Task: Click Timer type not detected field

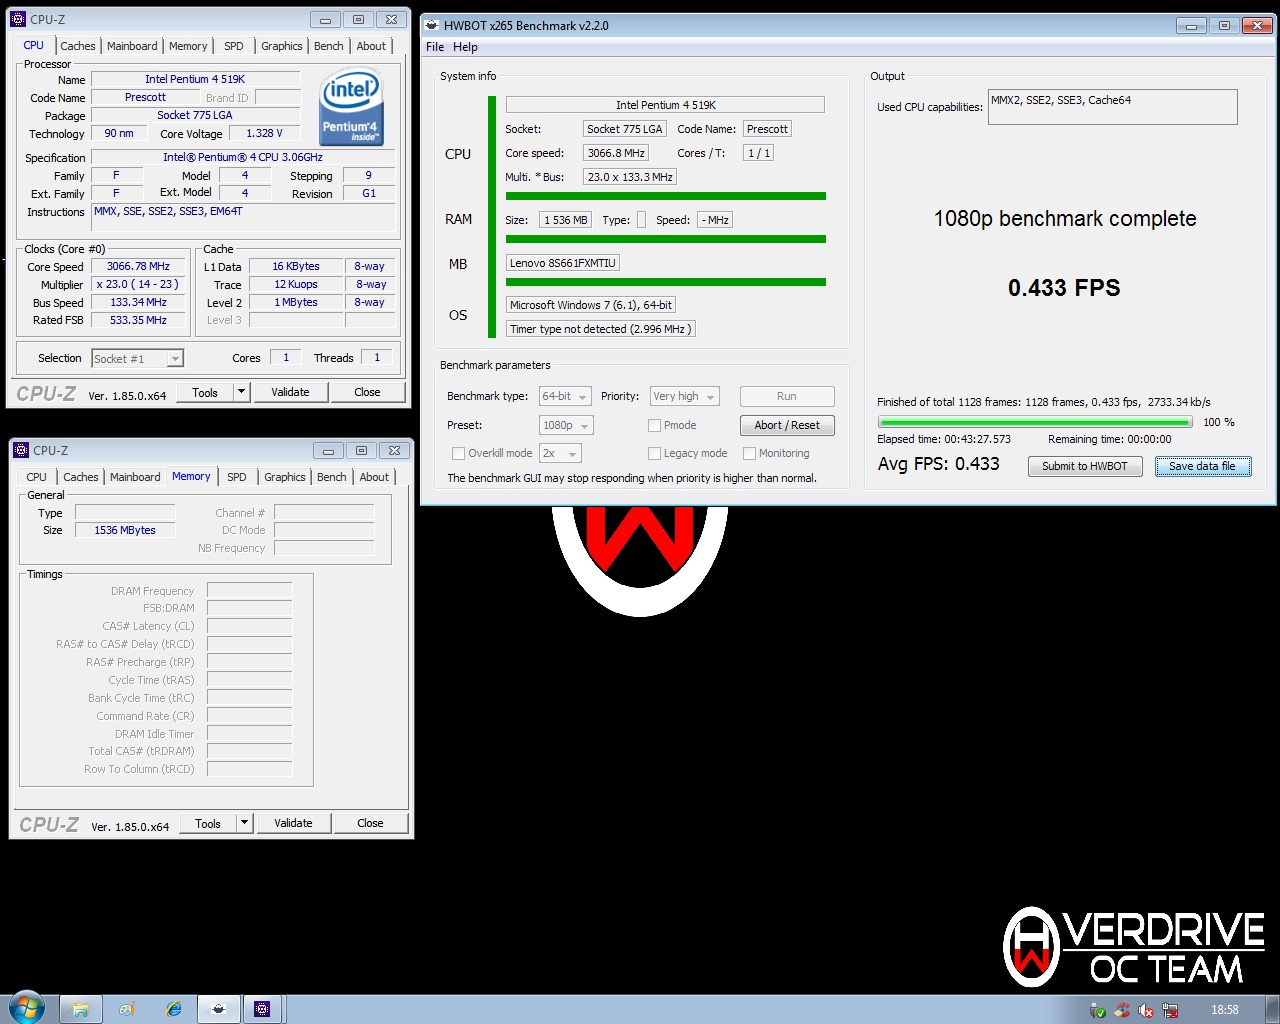Action: pyautogui.click(x=600, y=329)
